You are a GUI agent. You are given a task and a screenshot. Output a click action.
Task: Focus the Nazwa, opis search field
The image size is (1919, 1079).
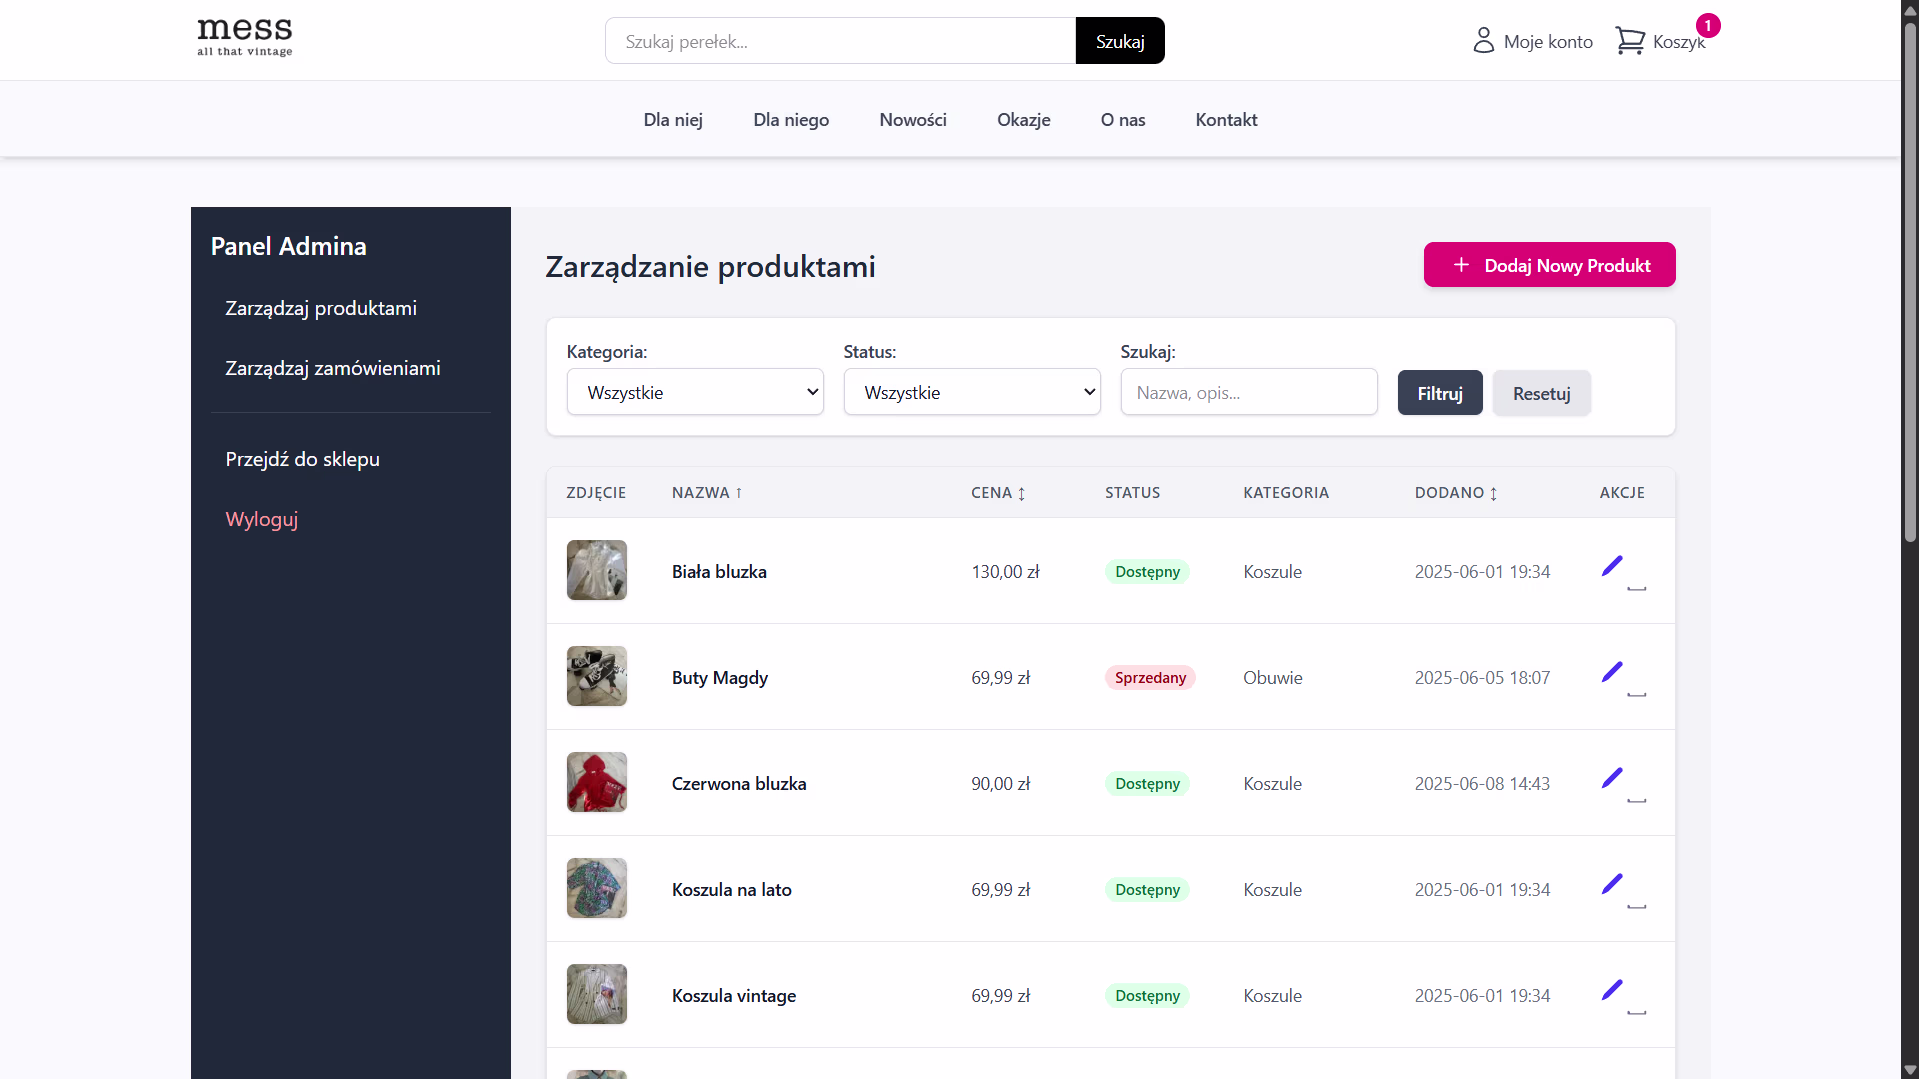tap(1248, 392)
